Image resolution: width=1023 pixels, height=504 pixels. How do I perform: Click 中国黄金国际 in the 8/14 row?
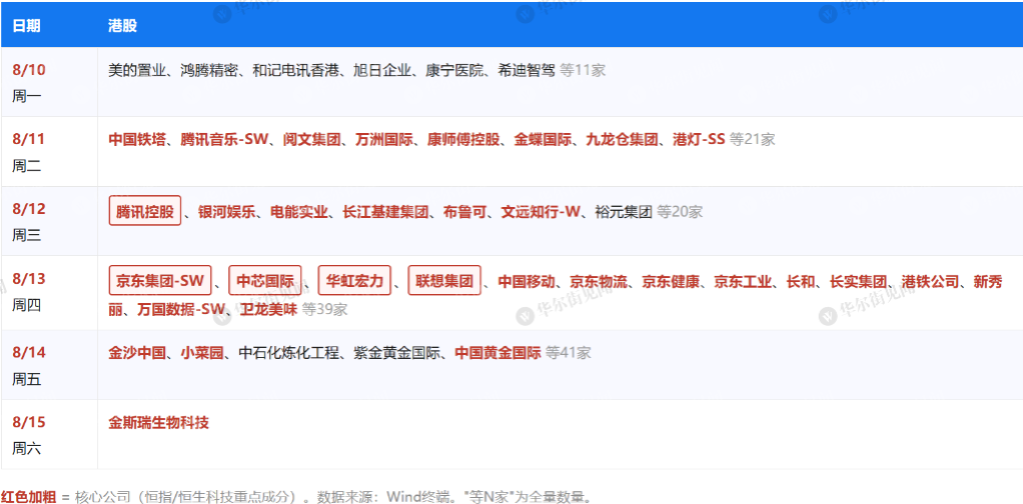(498, 353)
